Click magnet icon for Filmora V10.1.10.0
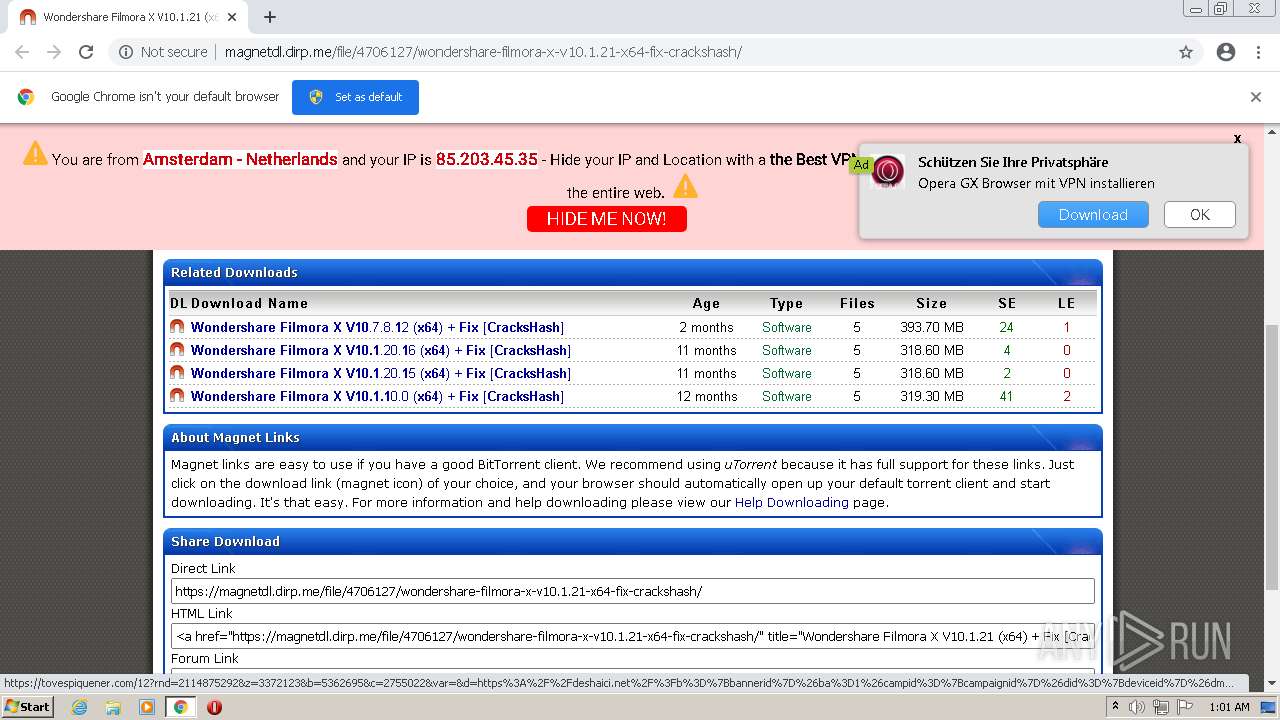Image resolution: width=1280 pixels, height=720 pixels. tap(177, 396)
